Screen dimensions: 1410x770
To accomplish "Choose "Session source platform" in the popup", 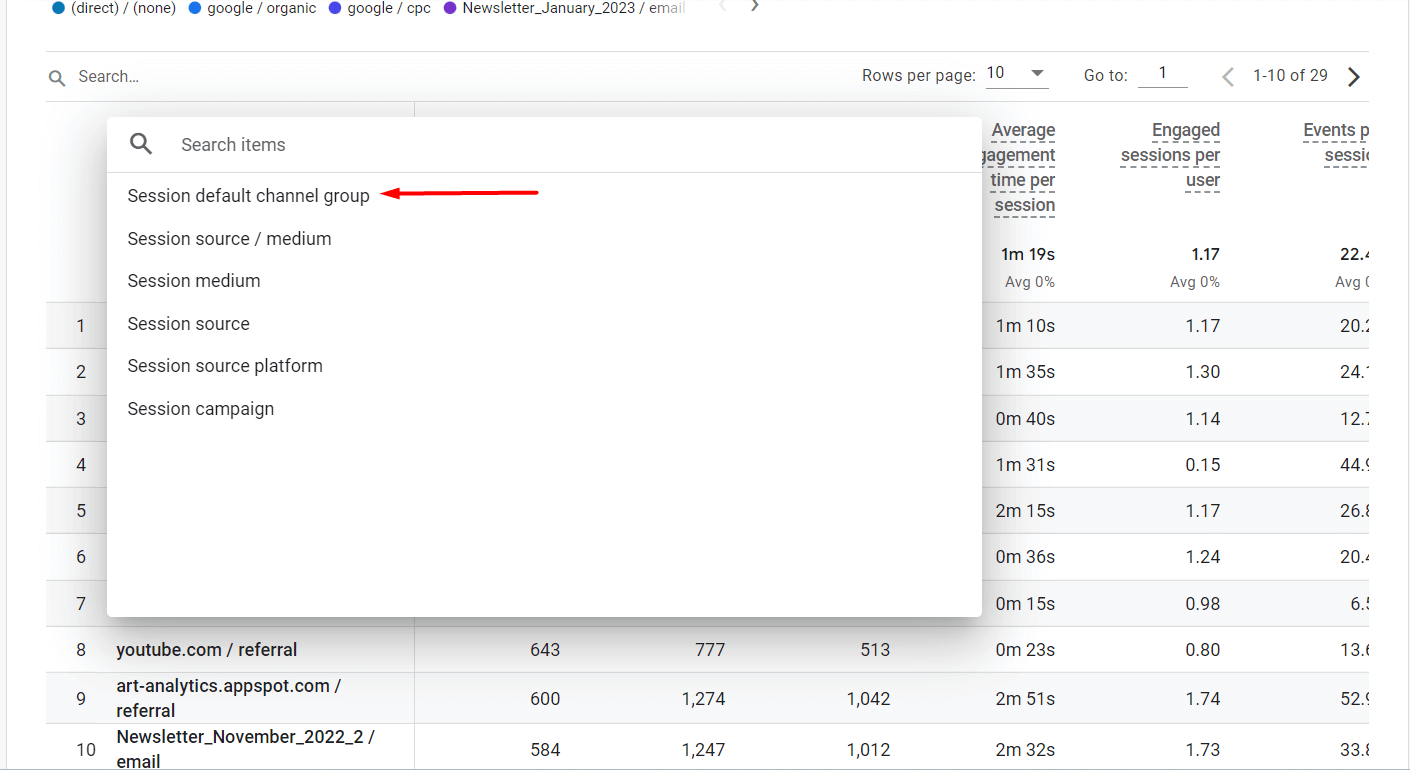I will pyautogui.click(x=224, y=366).
